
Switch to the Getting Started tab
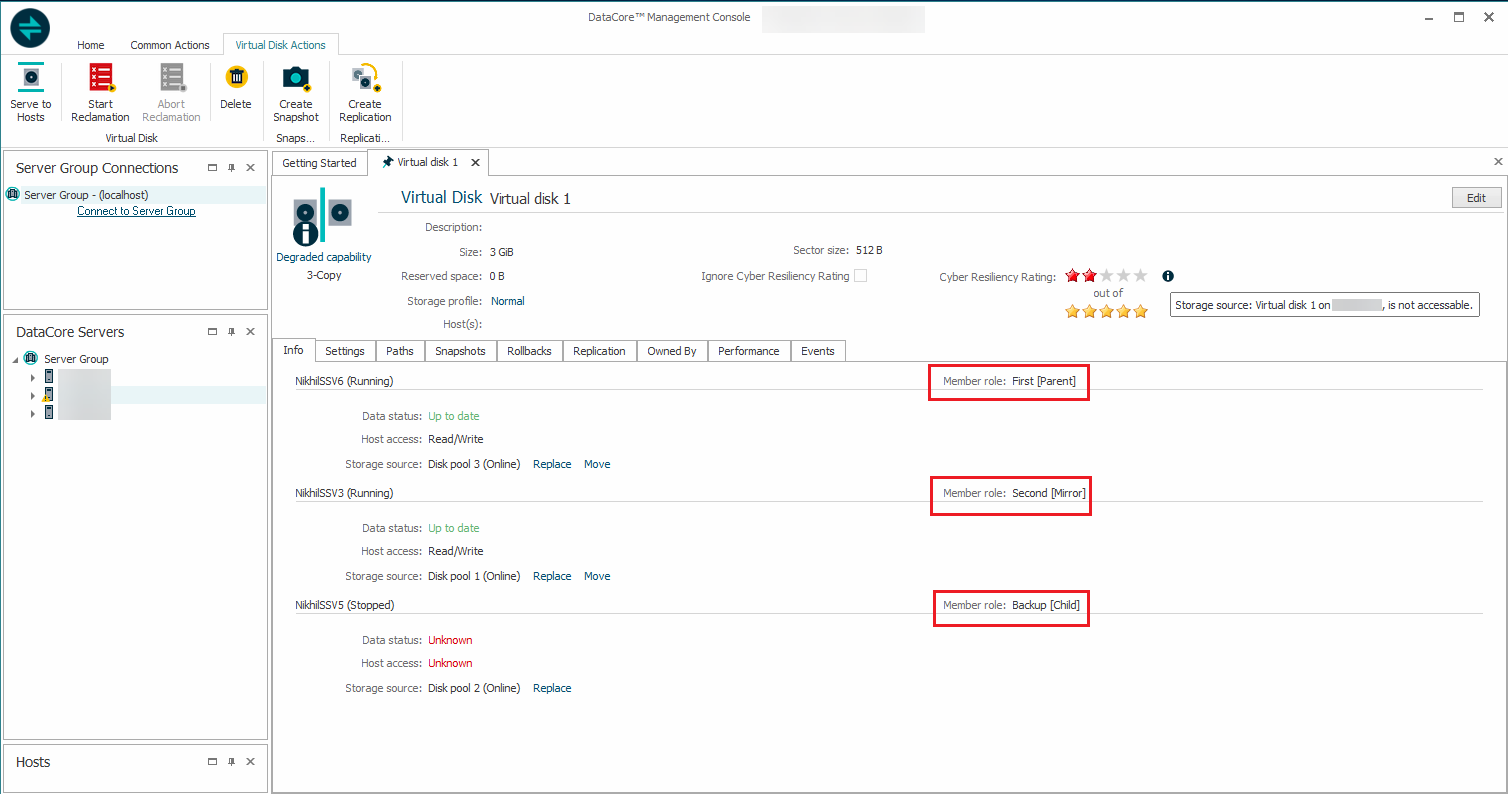[x=319, y=163]
